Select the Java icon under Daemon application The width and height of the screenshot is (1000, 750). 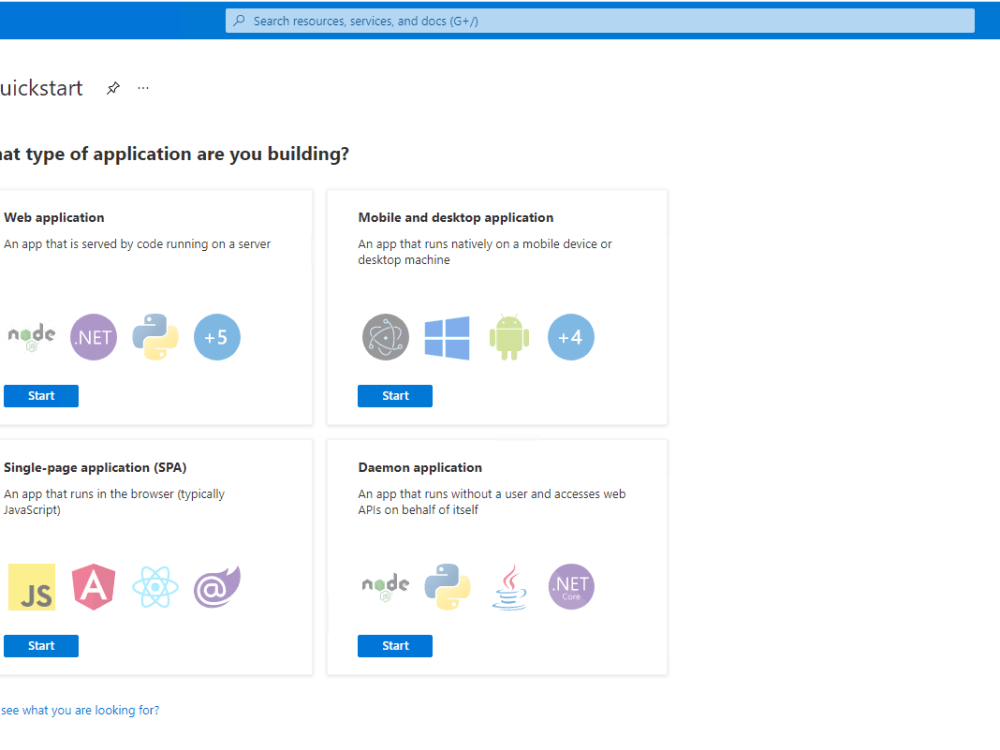(x=509, y=587)
